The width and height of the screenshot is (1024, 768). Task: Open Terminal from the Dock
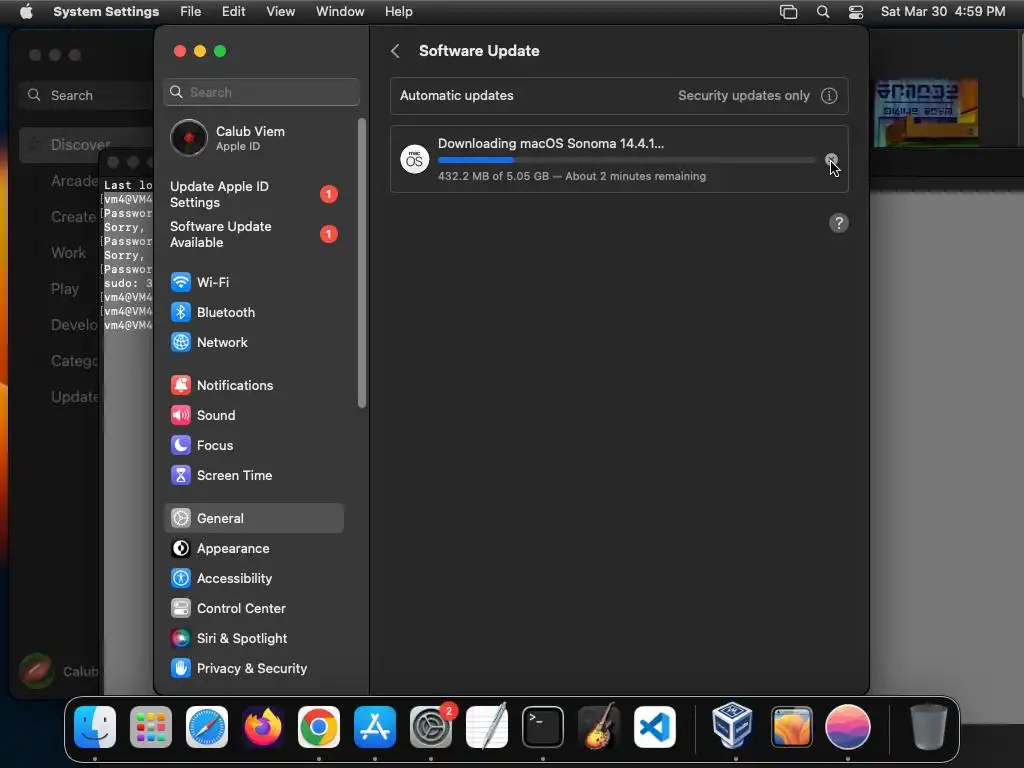tap(543, 727)
